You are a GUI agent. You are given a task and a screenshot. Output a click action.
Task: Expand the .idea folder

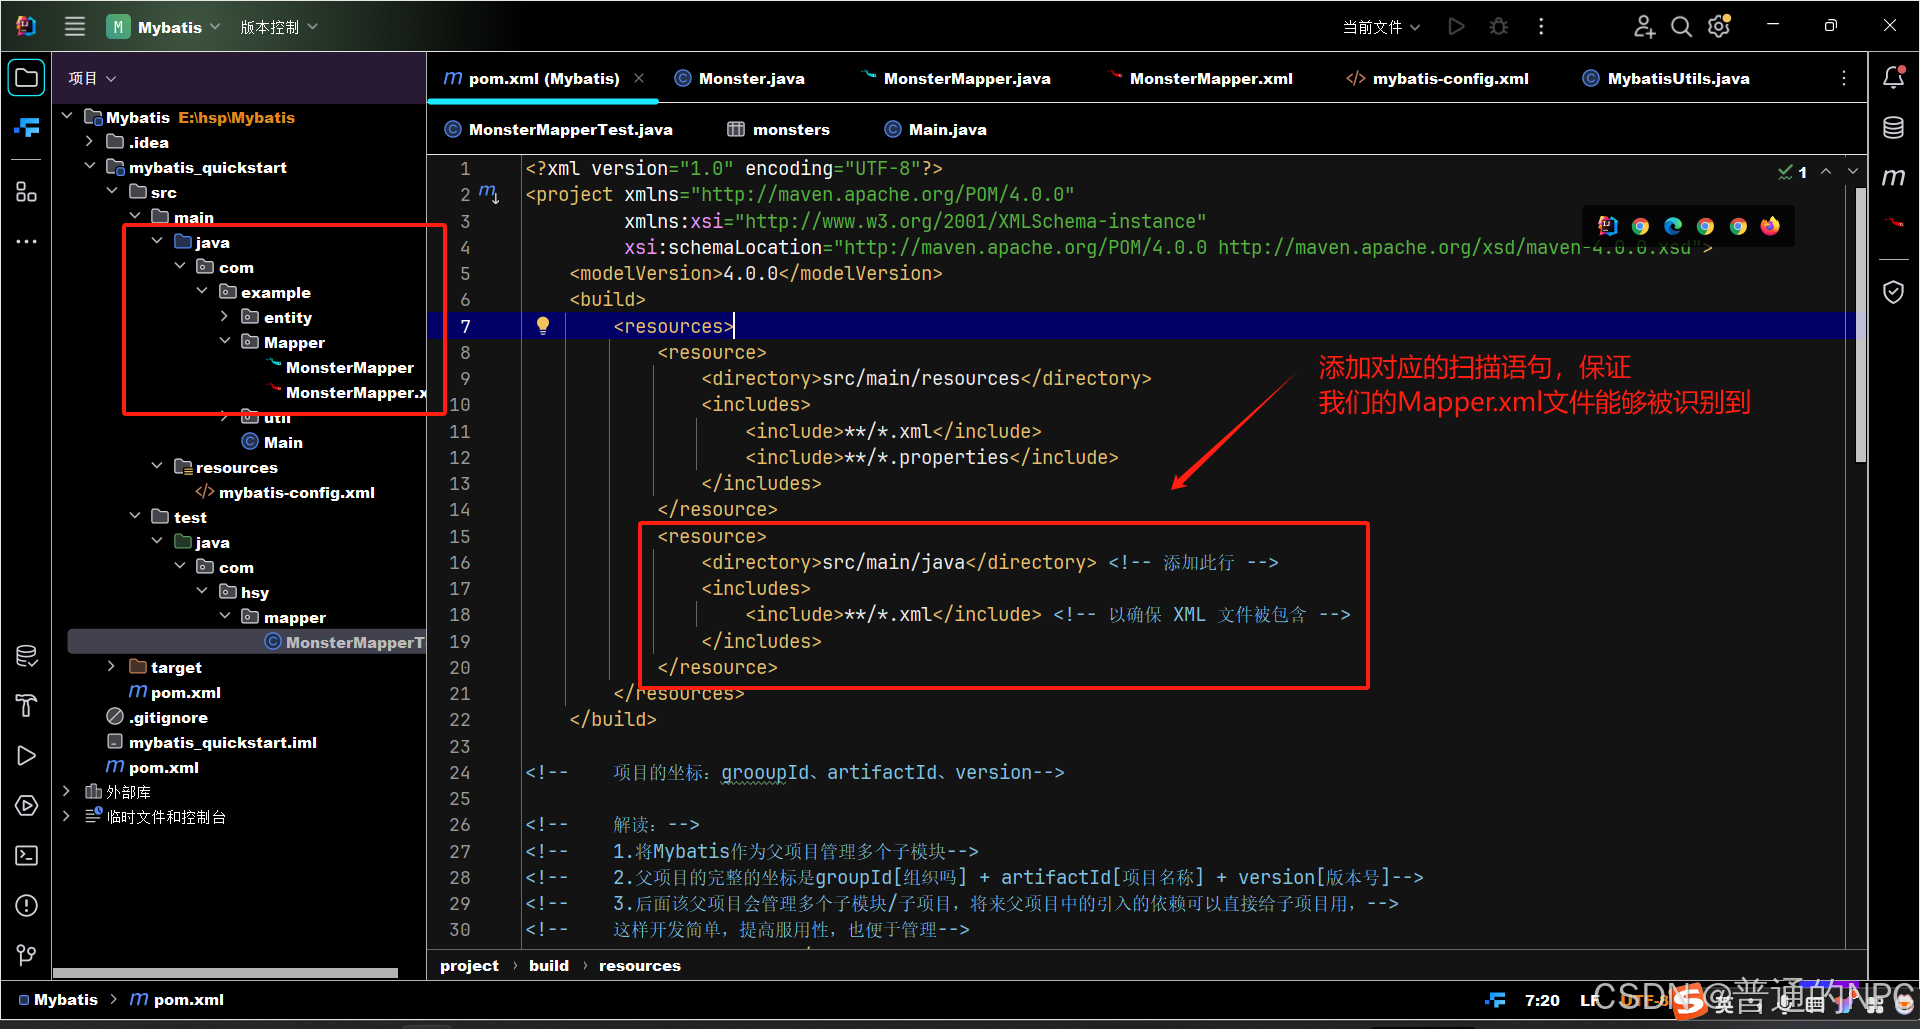(x=89, y=142)
